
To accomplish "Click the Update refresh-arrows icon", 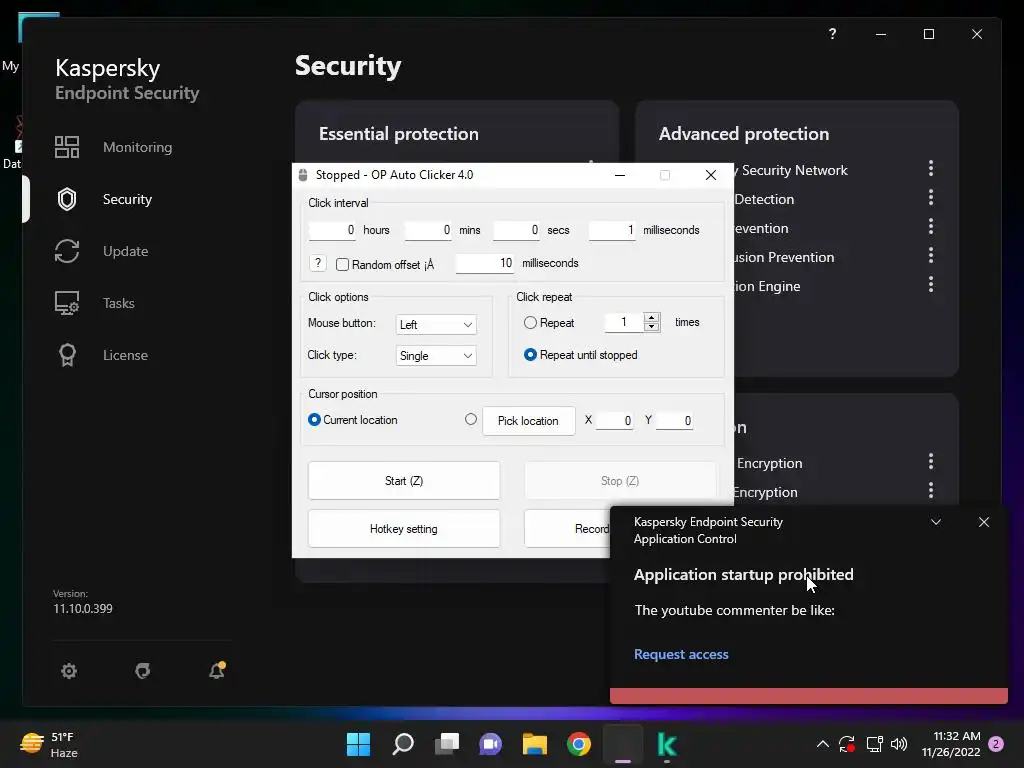I will pyautogui.click(x=67, y=251).
